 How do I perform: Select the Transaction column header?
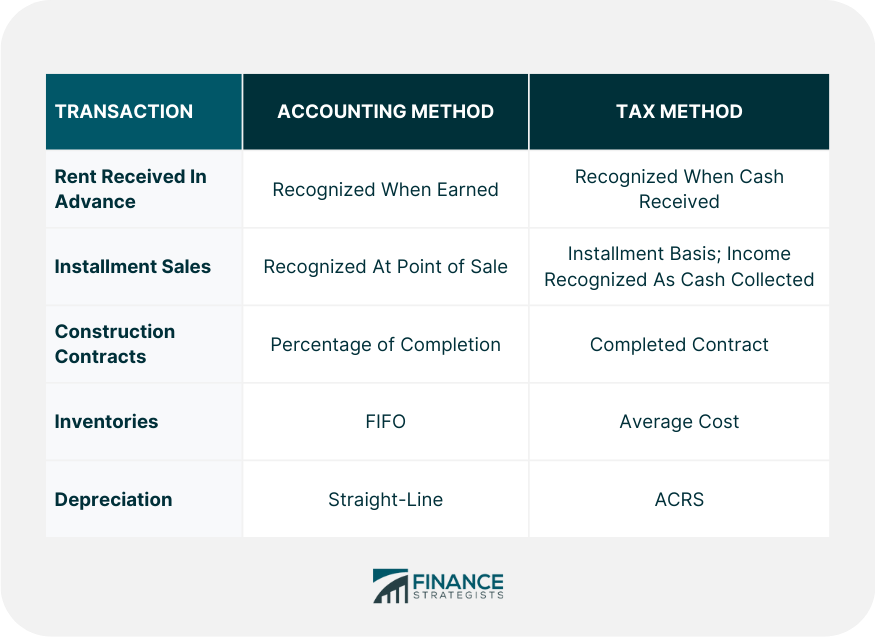tap(124, 112)
